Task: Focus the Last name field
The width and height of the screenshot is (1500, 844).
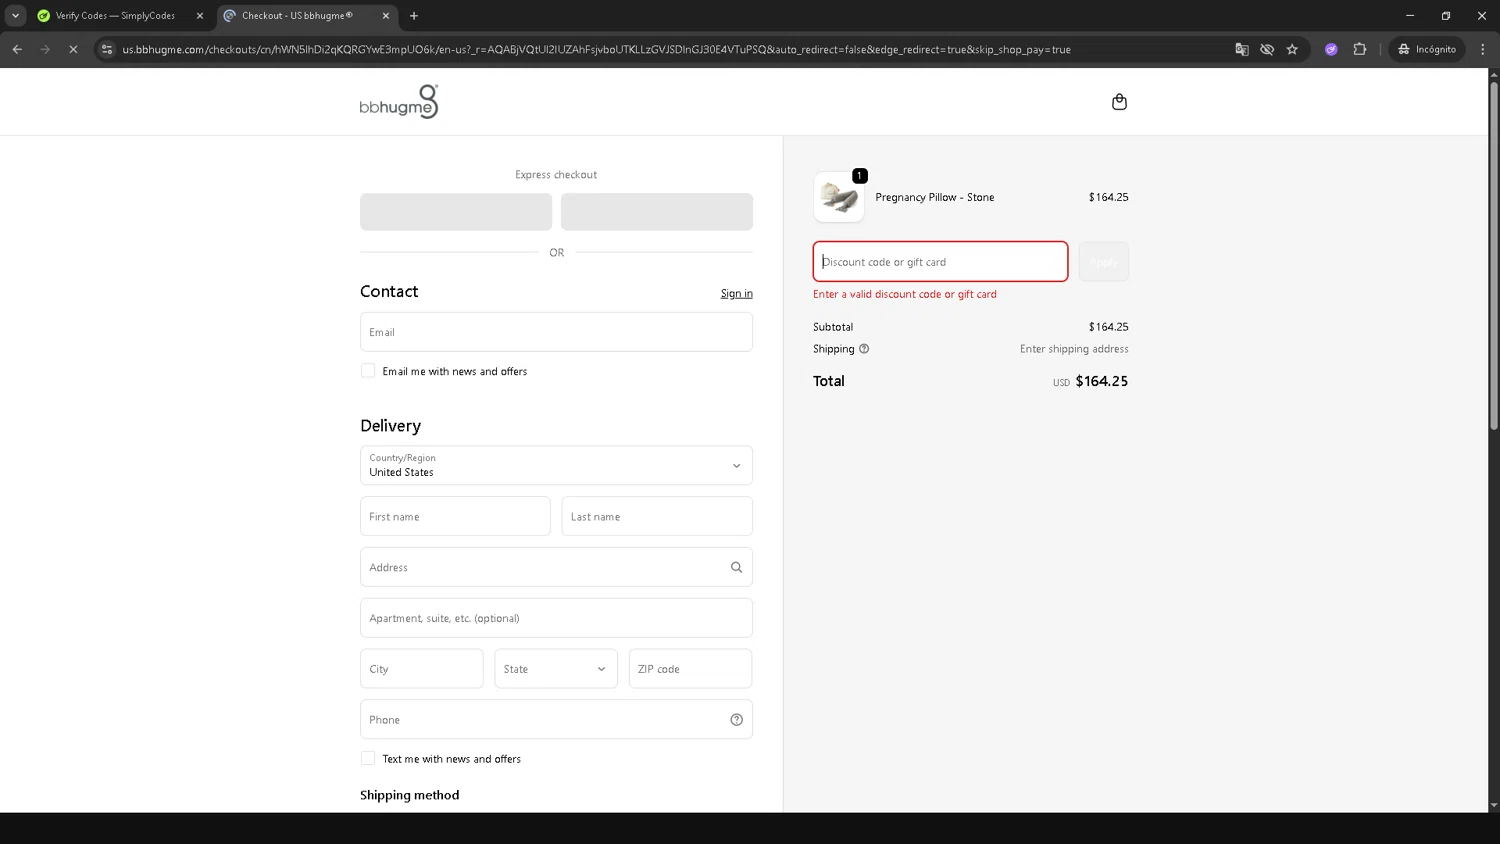Action: (657, 516)
